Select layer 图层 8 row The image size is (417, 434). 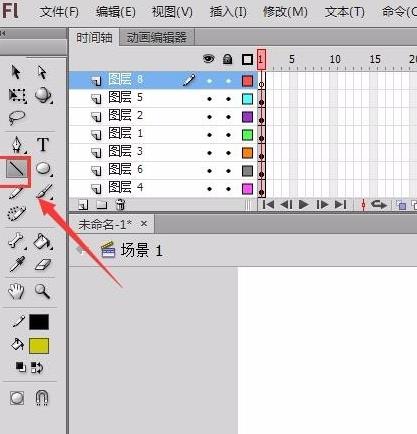coord(163,80)
